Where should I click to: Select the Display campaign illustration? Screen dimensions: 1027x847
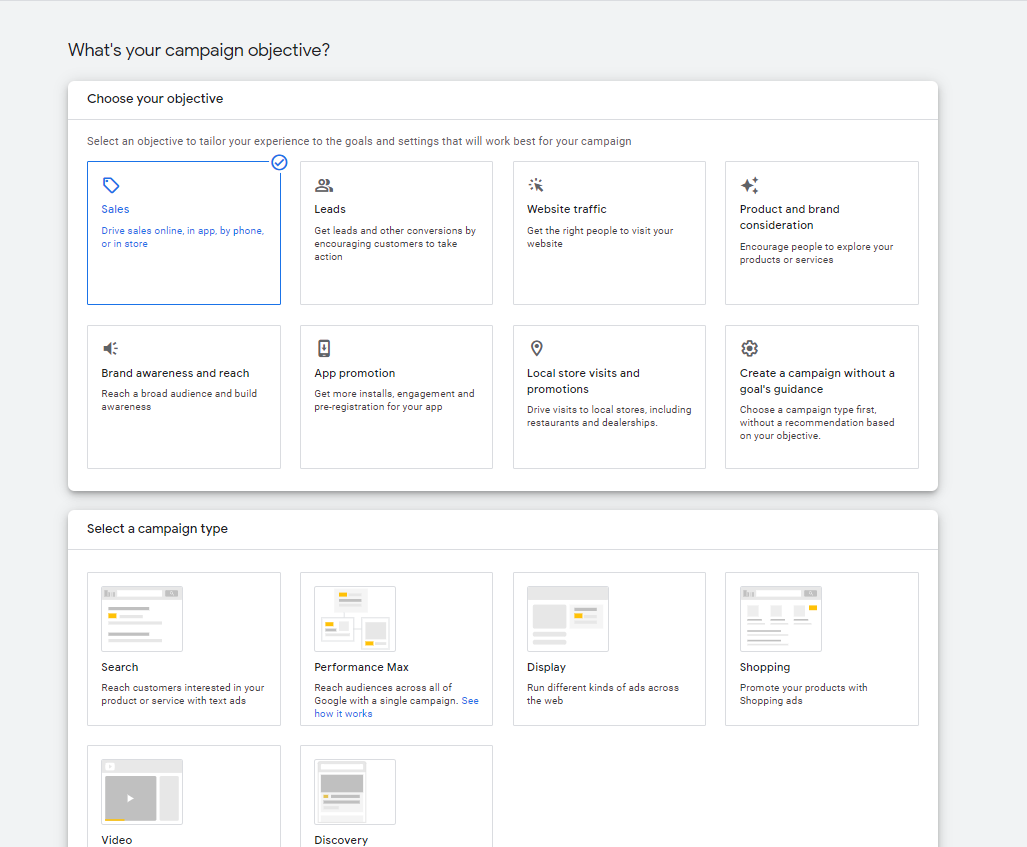pyautogui.click(x=568, y=619)
